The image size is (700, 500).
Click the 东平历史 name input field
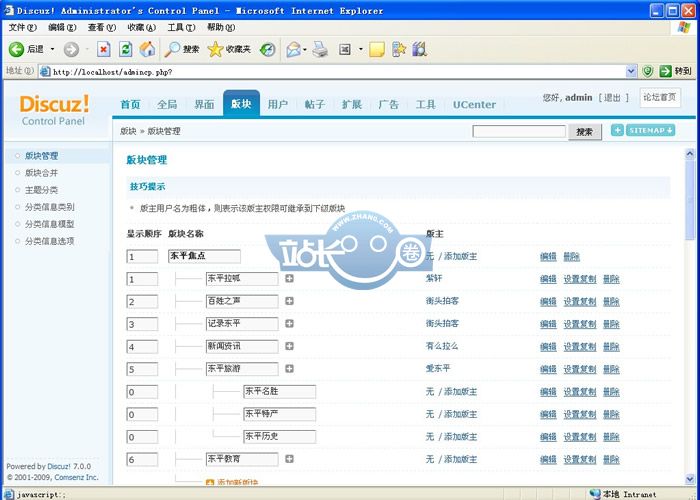[279, 436]
